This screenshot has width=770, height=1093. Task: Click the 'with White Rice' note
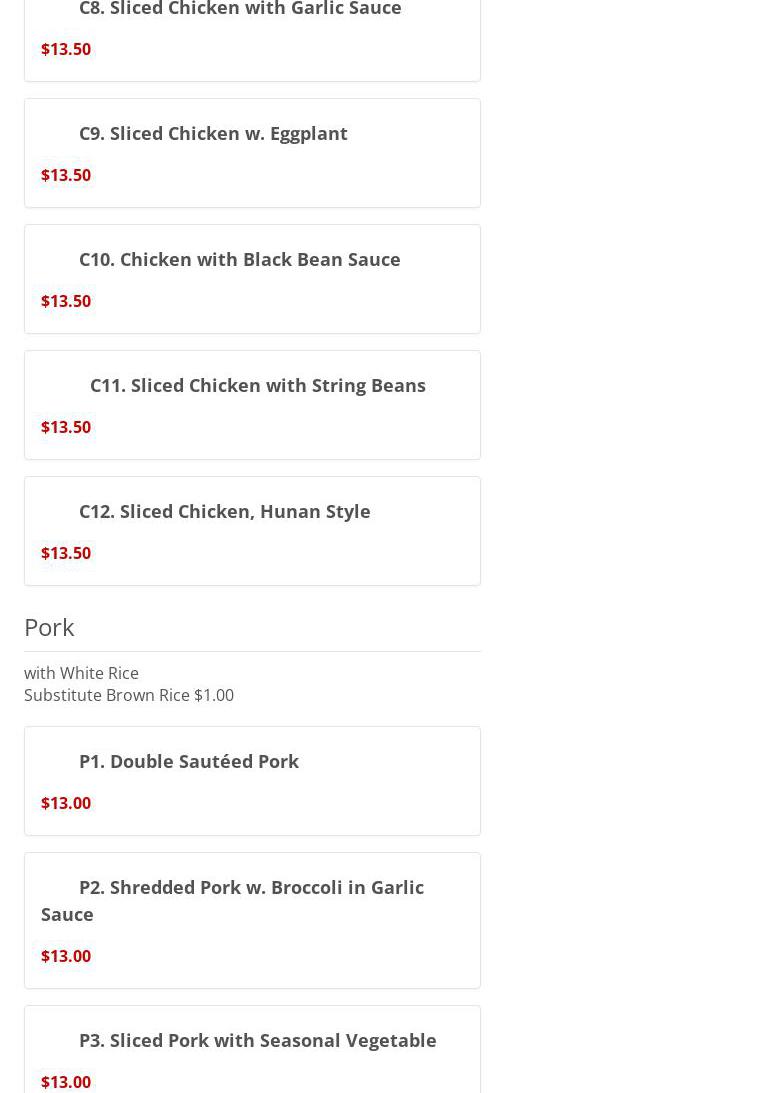[81, 673]
